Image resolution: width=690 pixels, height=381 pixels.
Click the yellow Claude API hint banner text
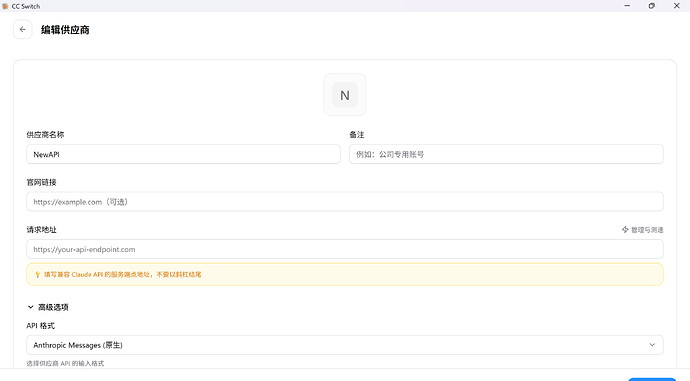[122, 275]
